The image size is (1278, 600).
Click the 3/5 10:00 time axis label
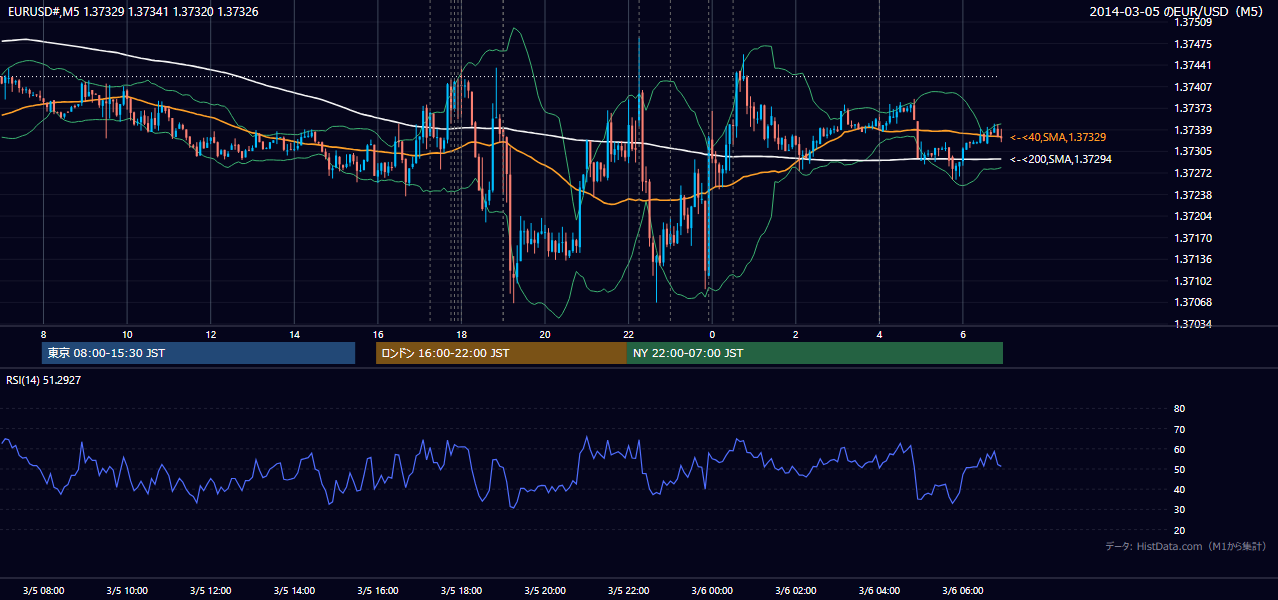(x=127, y=590)
